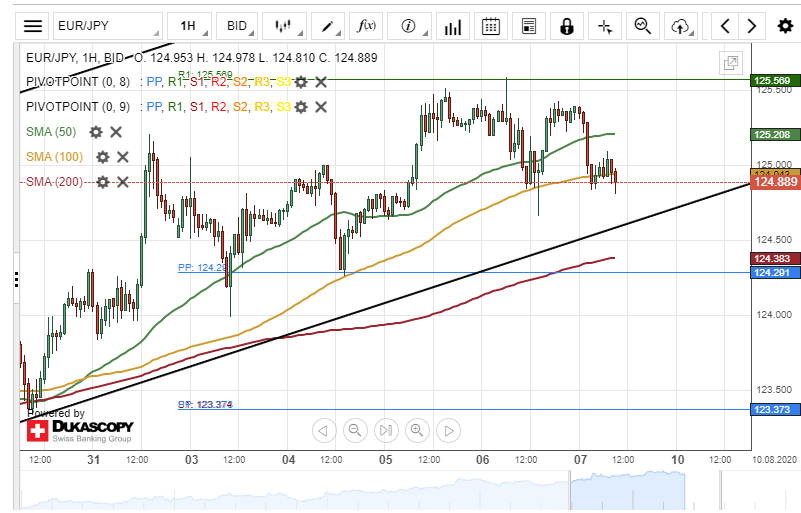This screenshot has width=801, height=513.
Task: Click the crosshair cursor tool
Action: point(604,26)
